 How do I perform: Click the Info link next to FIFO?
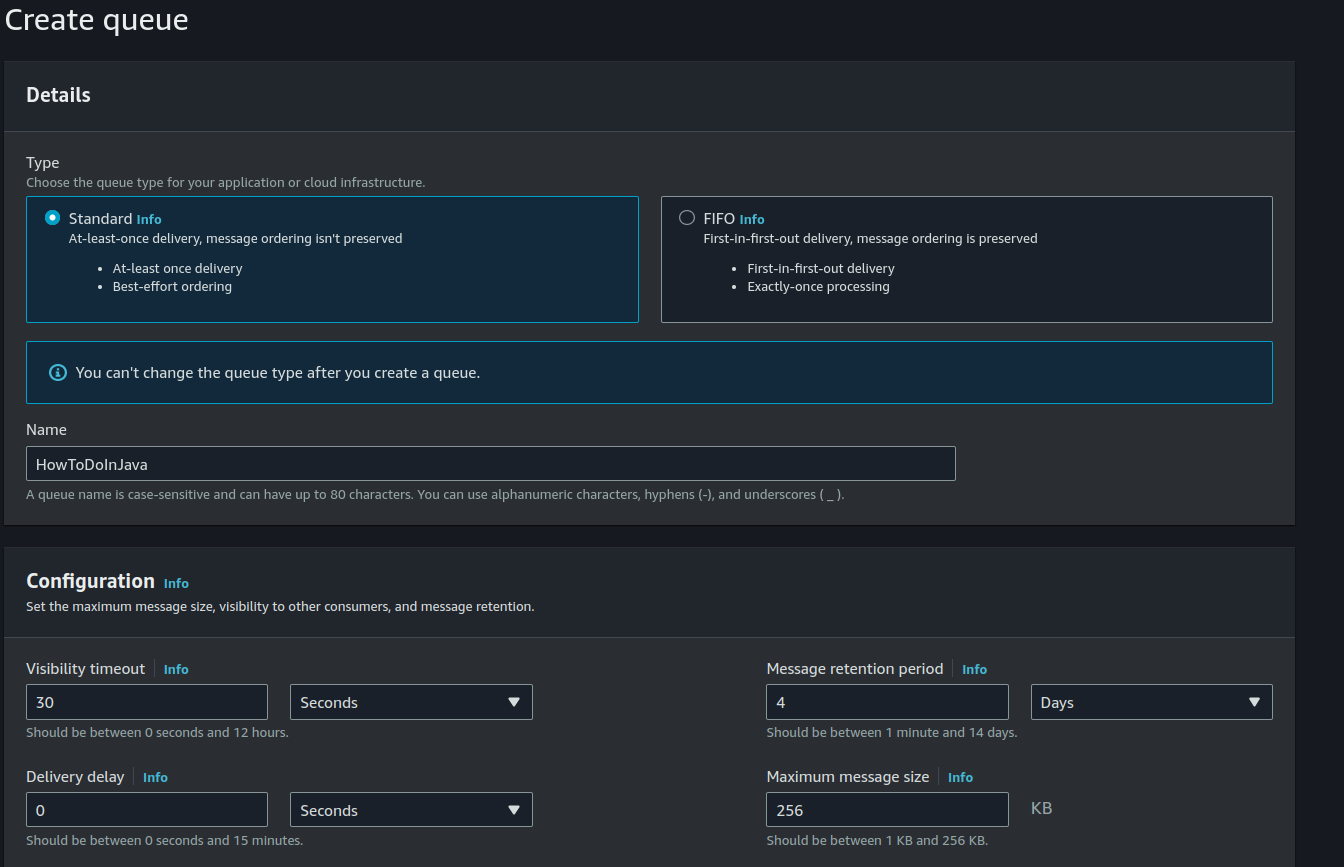(x=751, y=219)
